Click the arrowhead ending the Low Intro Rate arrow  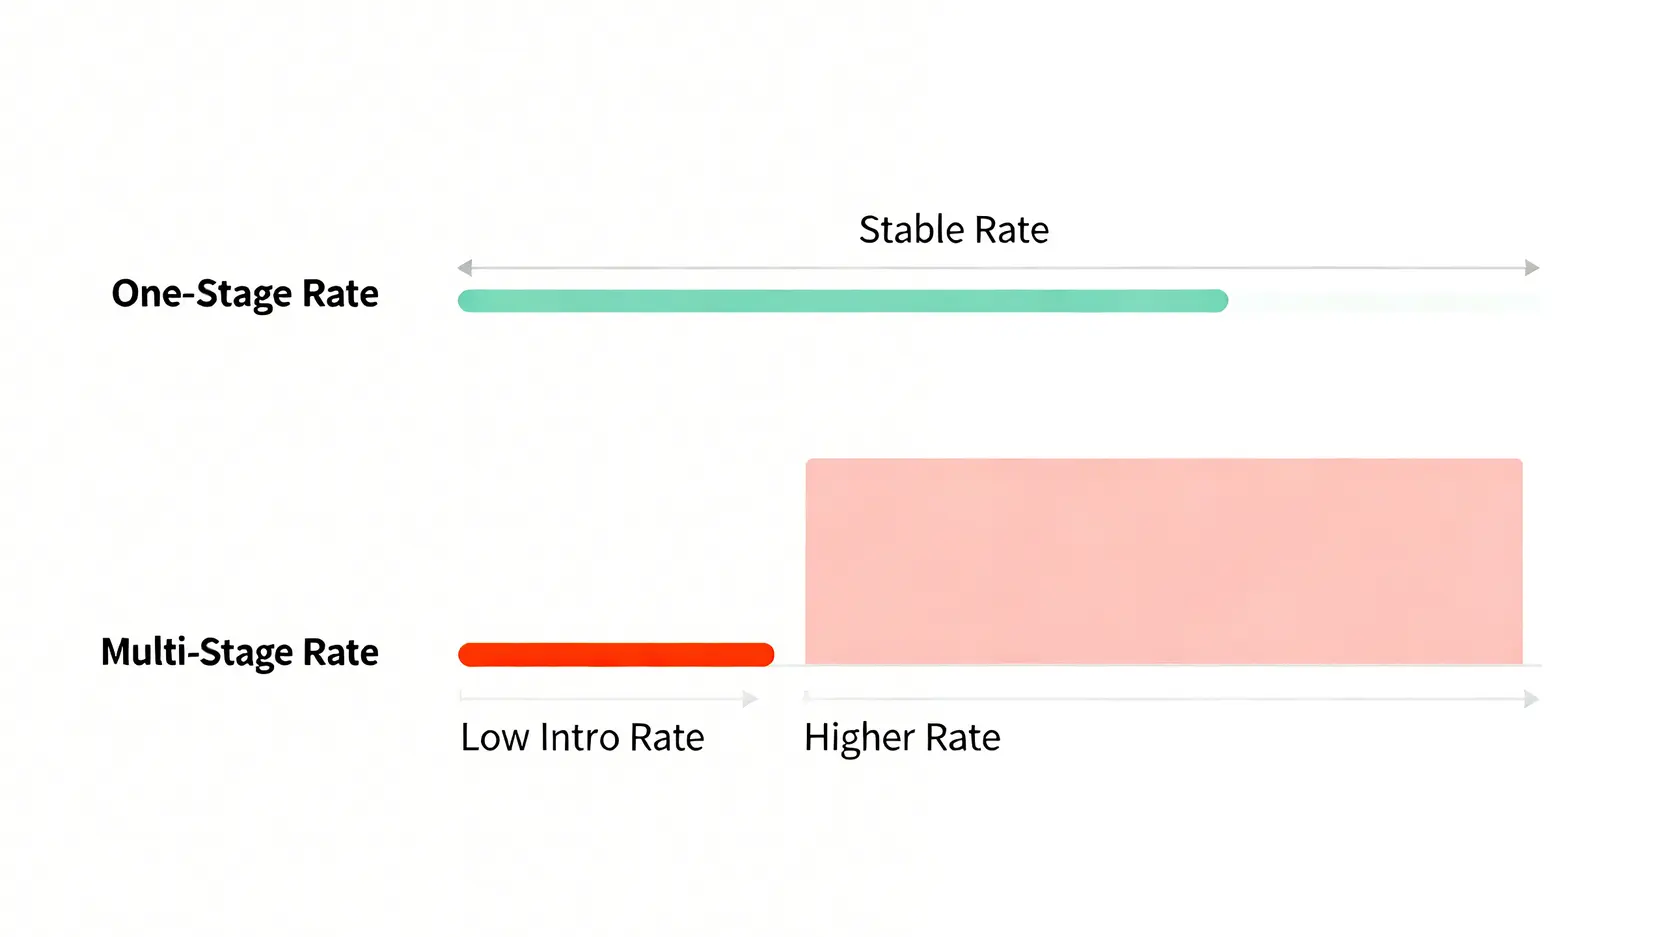click(750, 699)
